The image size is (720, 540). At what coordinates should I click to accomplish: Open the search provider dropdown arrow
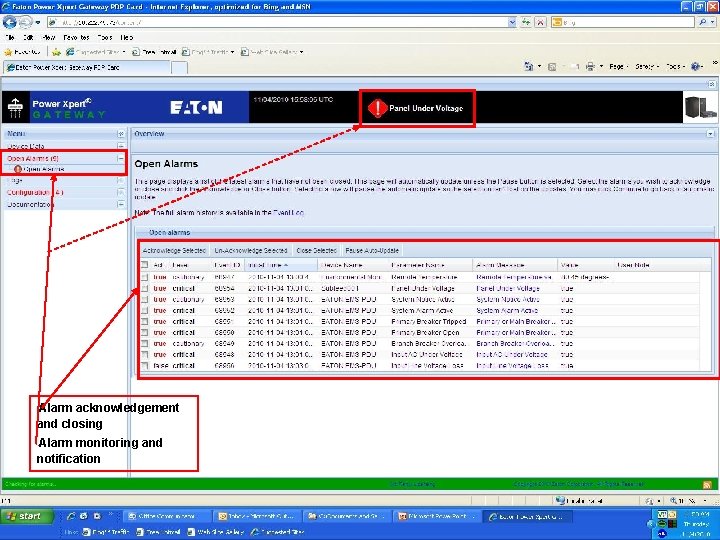pyautogui.click(x=714, y=22)
